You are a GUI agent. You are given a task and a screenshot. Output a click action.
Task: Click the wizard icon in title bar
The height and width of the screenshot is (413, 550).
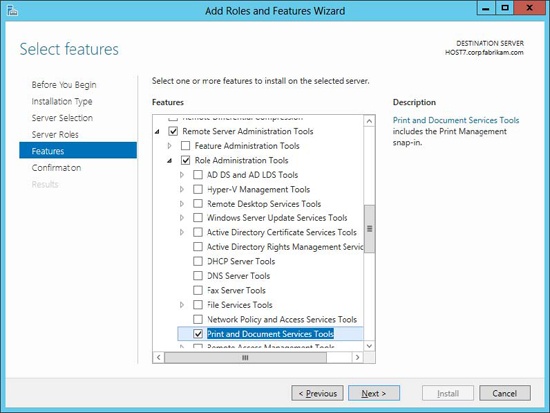(12, 11)
